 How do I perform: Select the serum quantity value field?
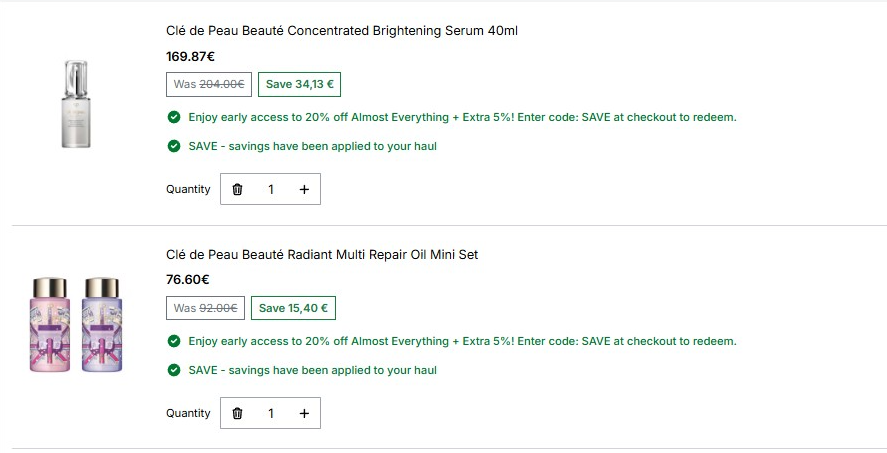point(271,189)
